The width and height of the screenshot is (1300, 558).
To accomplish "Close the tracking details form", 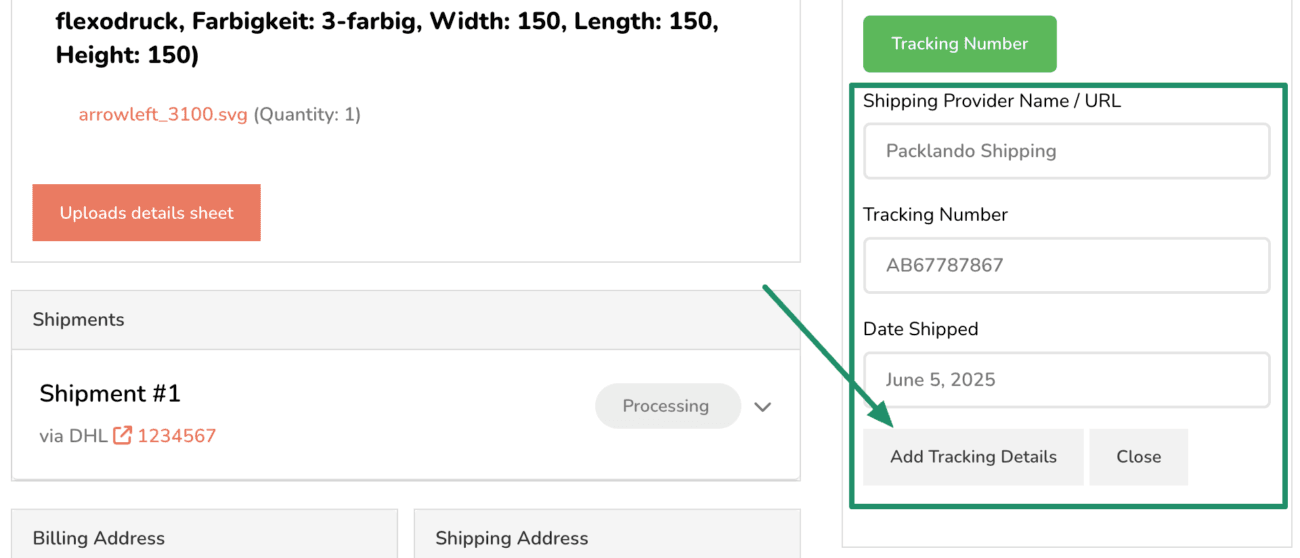I will [1139, 457].
